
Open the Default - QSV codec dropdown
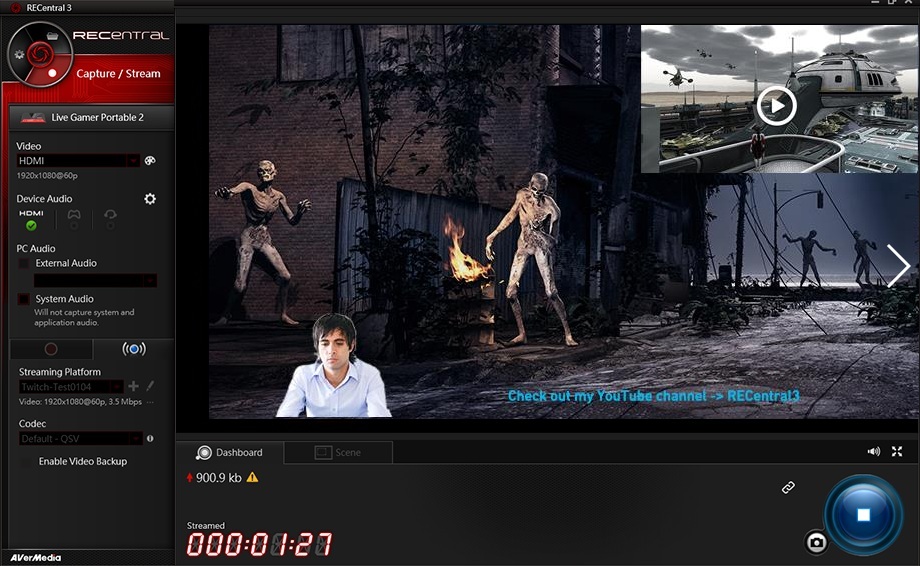80,439
